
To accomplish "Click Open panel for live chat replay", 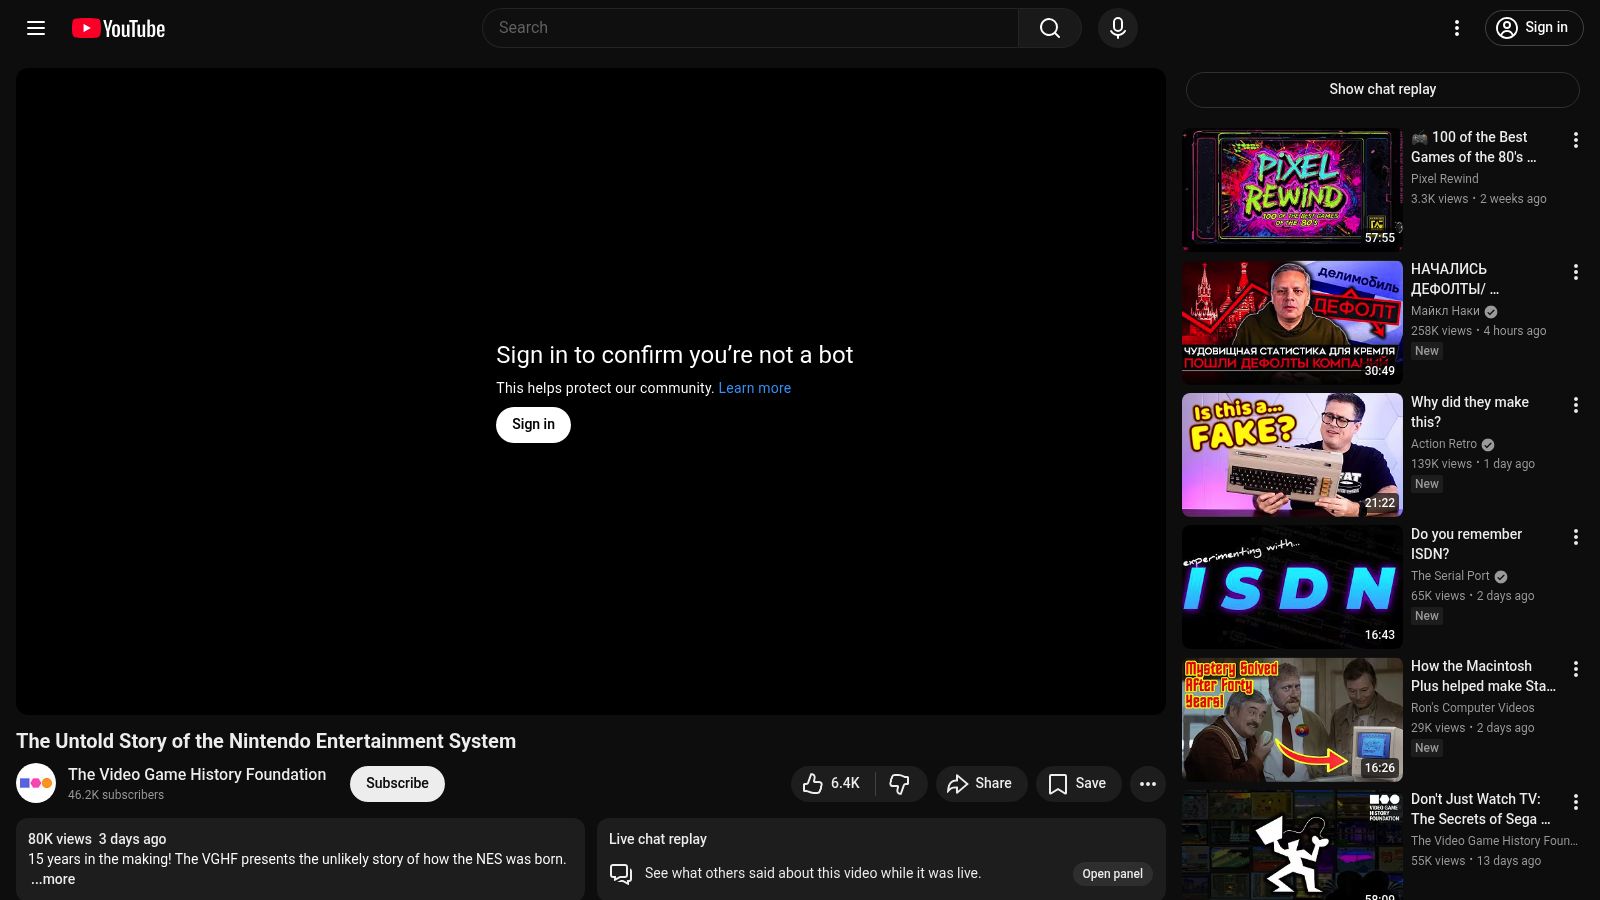I will click(x=1112, y=874).
